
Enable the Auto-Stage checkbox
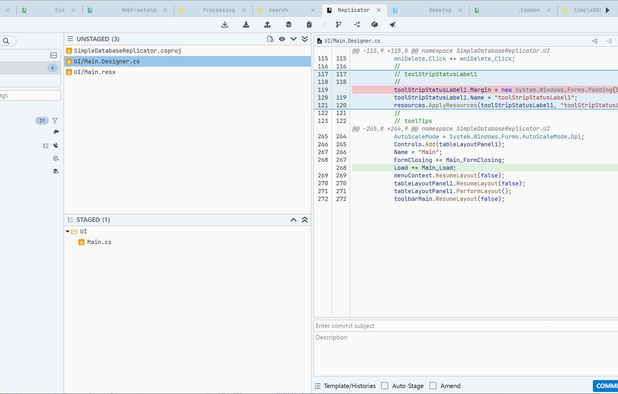point(385,386)
